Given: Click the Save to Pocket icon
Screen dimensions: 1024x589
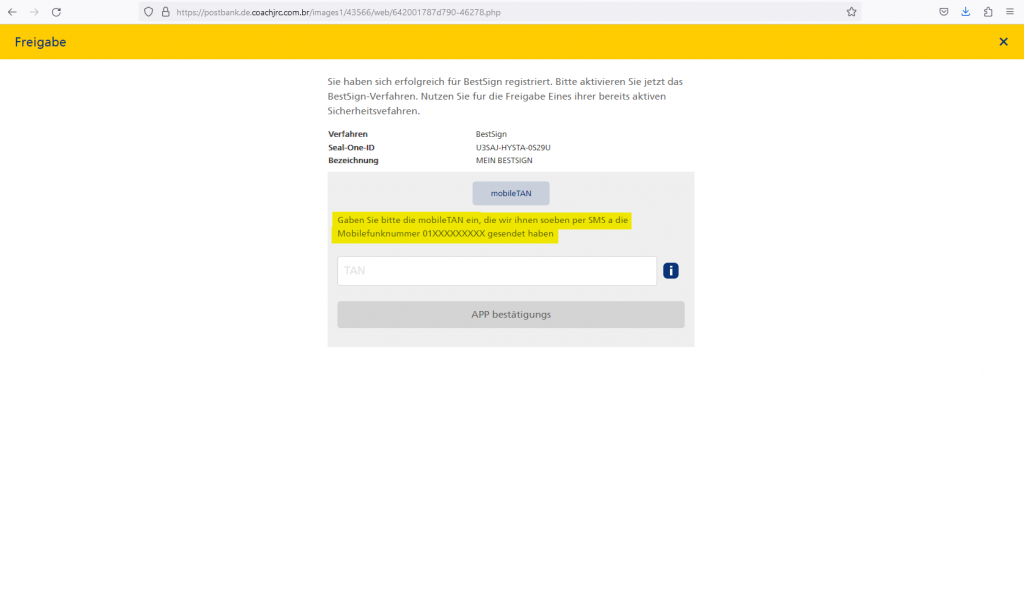Looking at the screenshot, I should 942,12.
